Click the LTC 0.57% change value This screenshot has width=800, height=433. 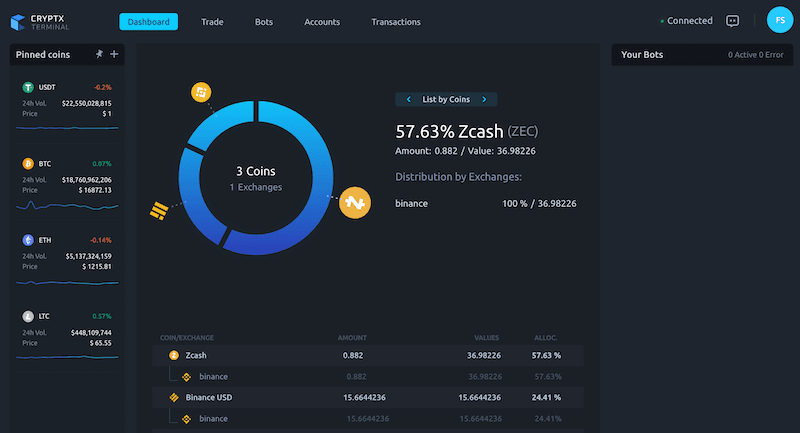(x=102, y=316)
